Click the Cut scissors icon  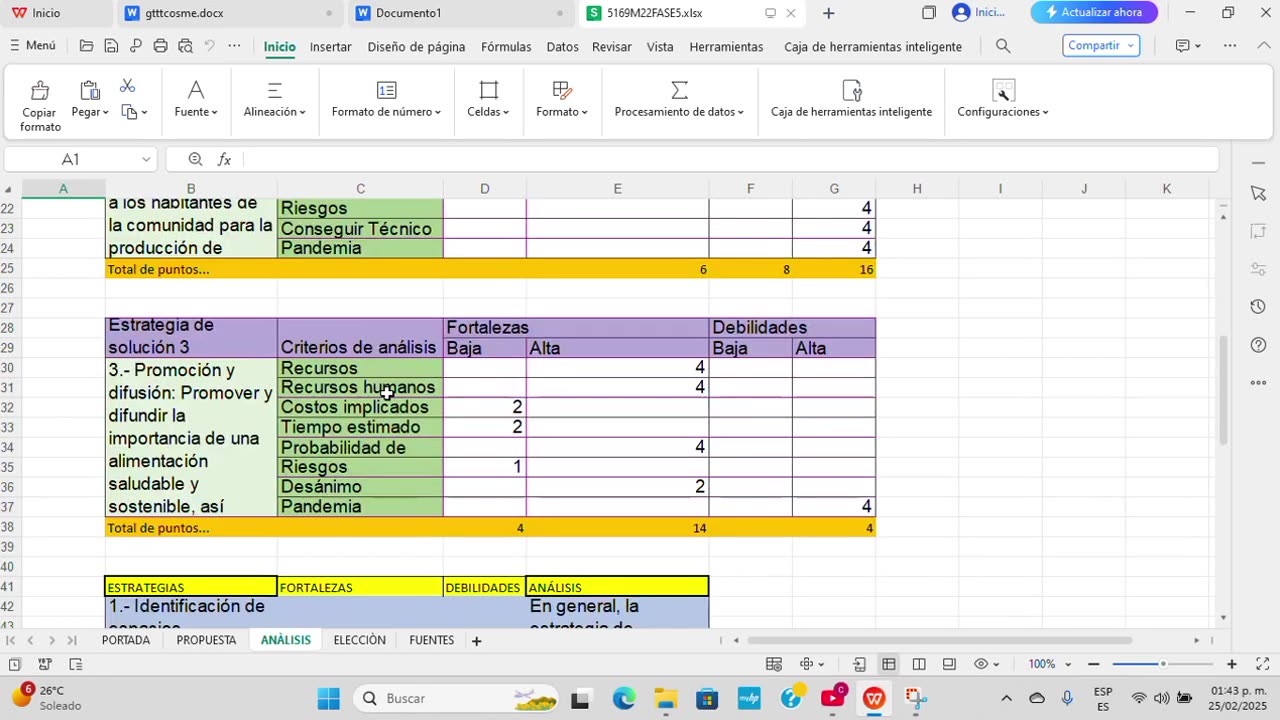coord(127,86)
